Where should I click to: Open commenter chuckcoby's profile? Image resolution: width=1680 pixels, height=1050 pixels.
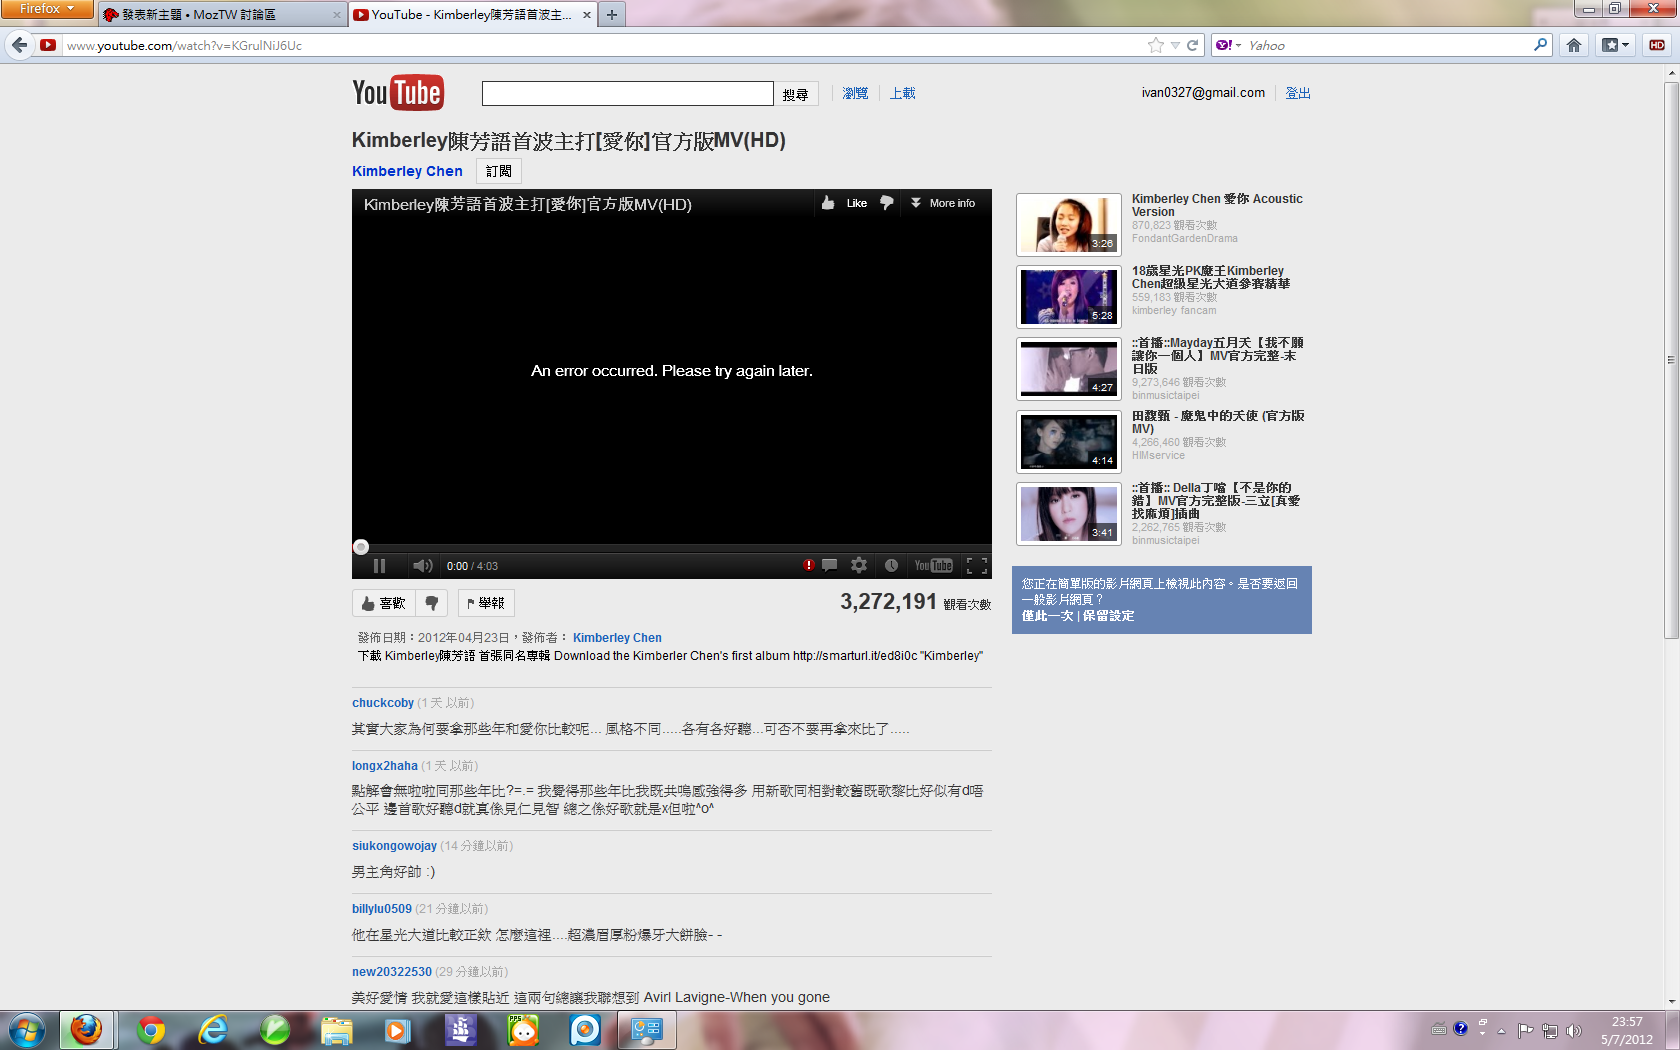point(383,703)
